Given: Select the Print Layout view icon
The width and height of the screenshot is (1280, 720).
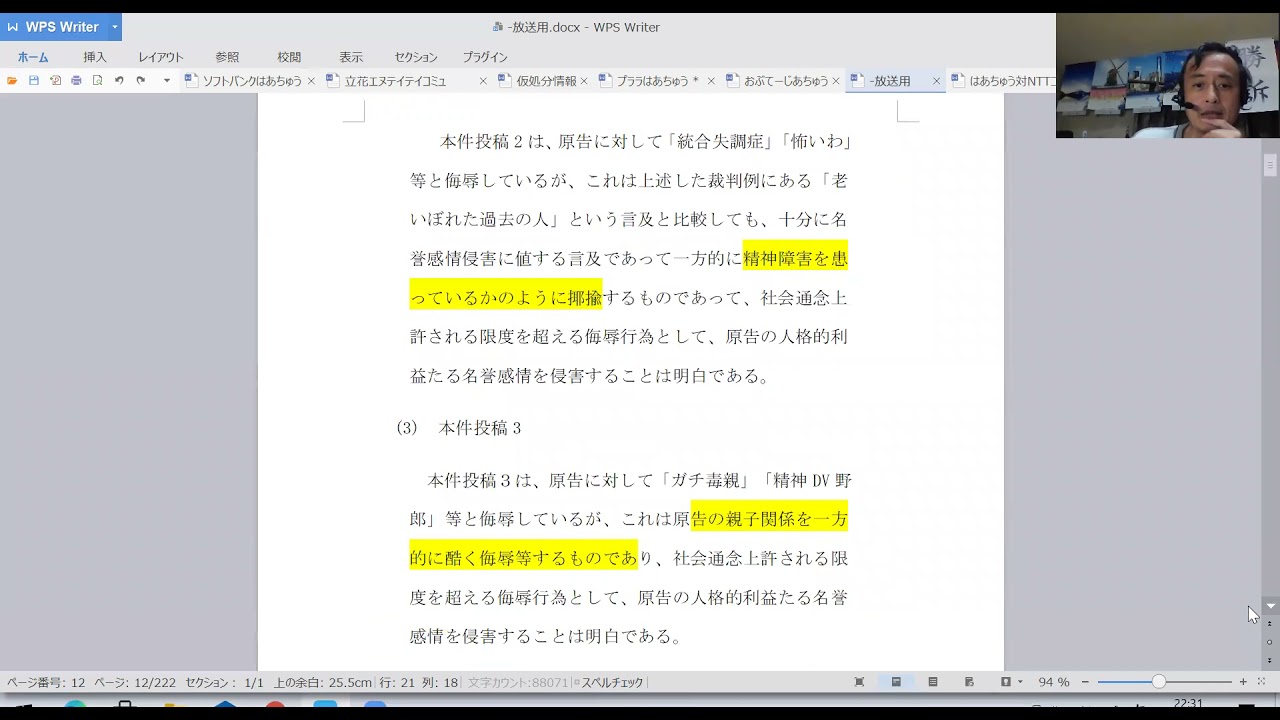Looking at the screenshot, I should [x=896, y=682].
